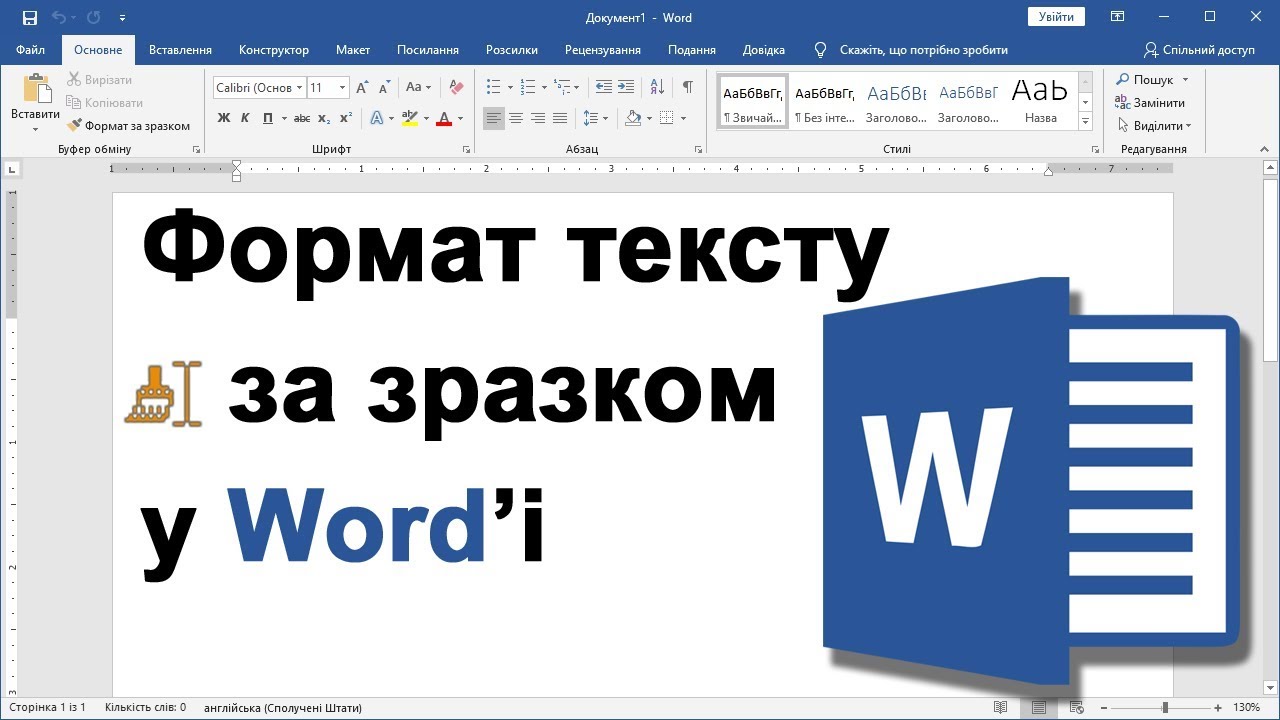Switch to the Вставлення tab
The height and width of the screenshot is (720, 1280).
(x=180, y=49)
